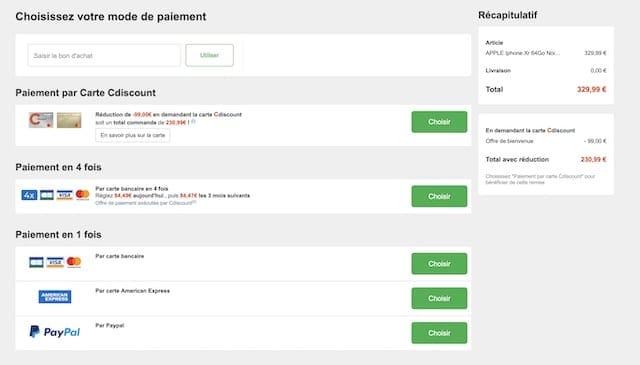Choose single payment 'Par carte bancaire'

coord(439,264)
